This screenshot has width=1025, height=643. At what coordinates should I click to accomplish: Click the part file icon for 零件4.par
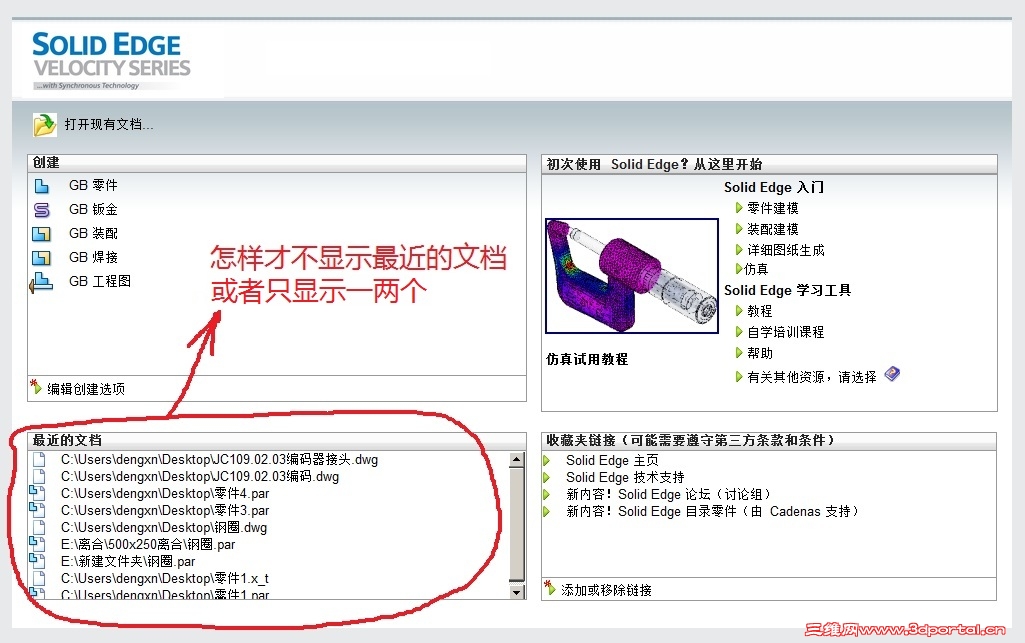click(x=37, y=493)
